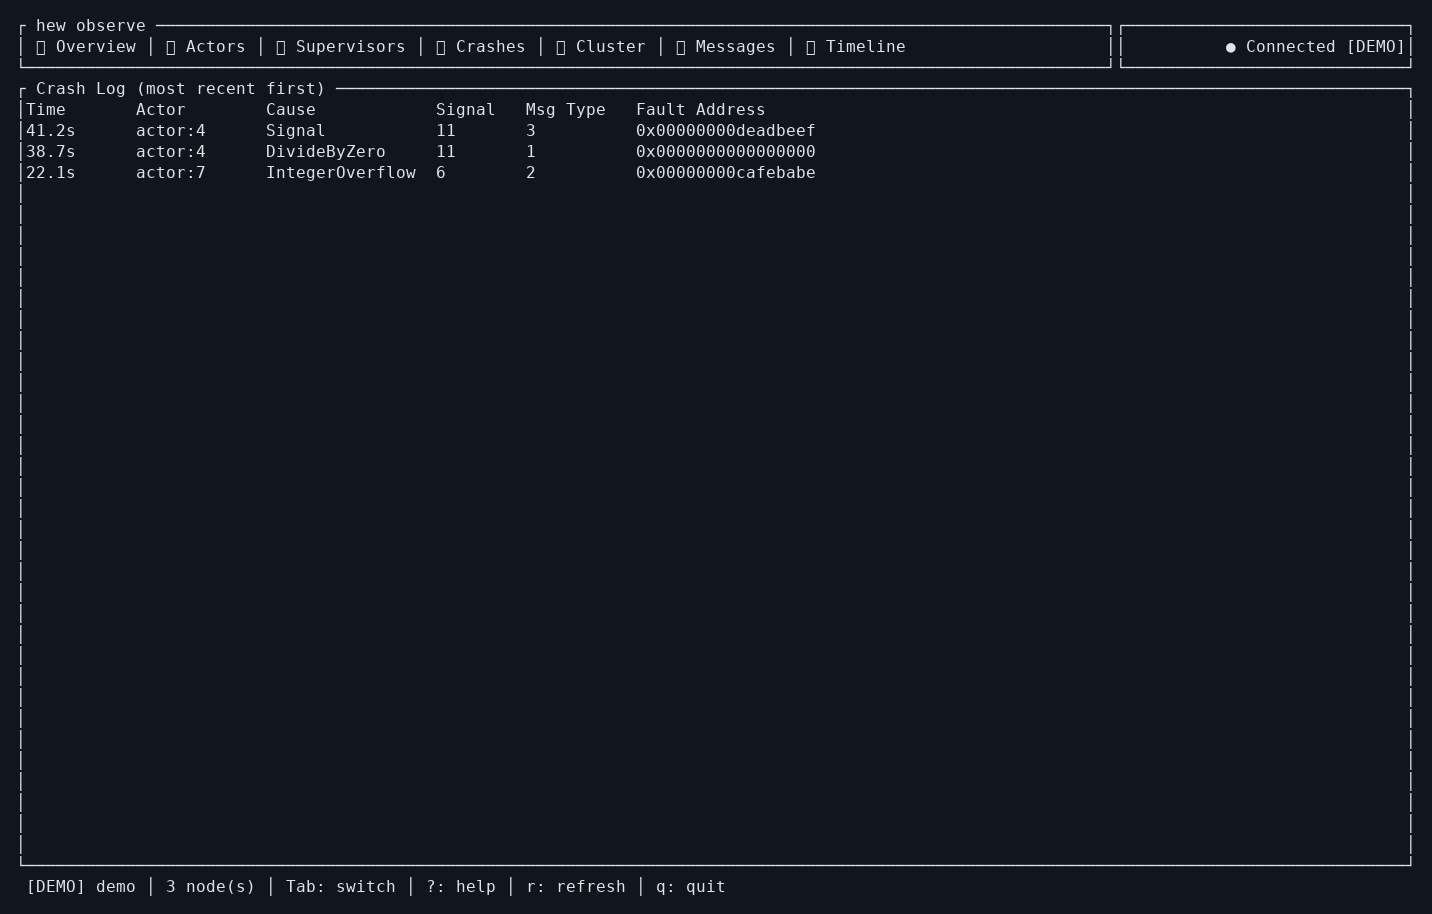Click the icon glyph beside the Supervisors tab
Screen dimensions: 1432x914
pyautogui.click(x=281, y=47)
